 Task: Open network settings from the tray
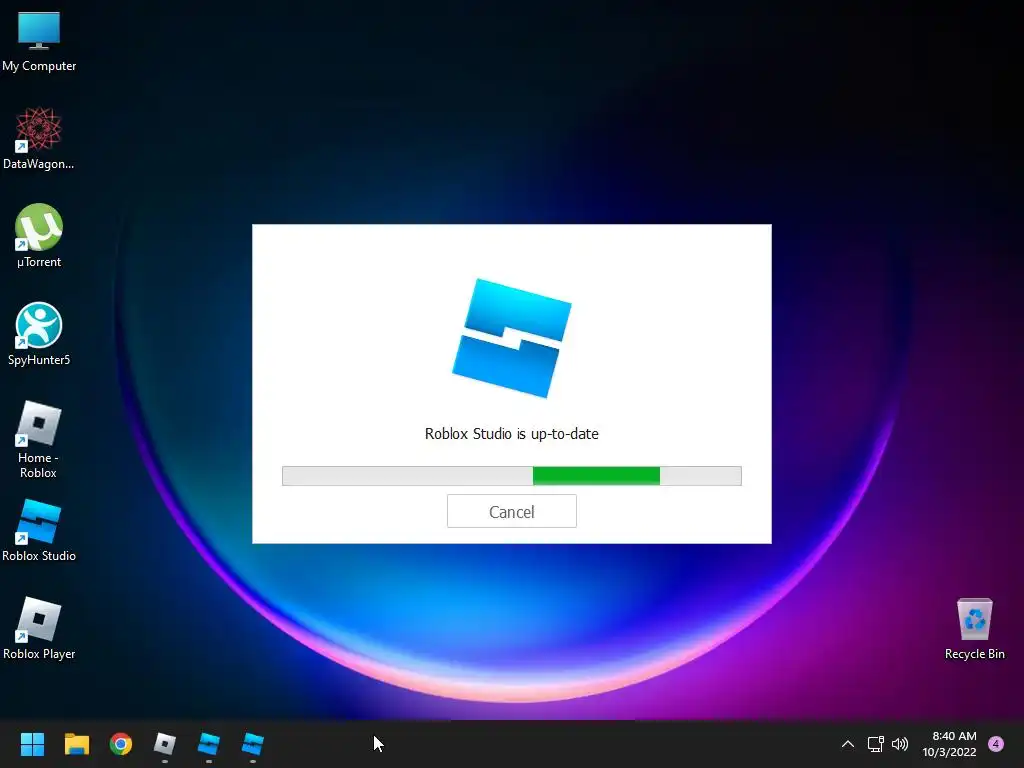pos(875,744)
